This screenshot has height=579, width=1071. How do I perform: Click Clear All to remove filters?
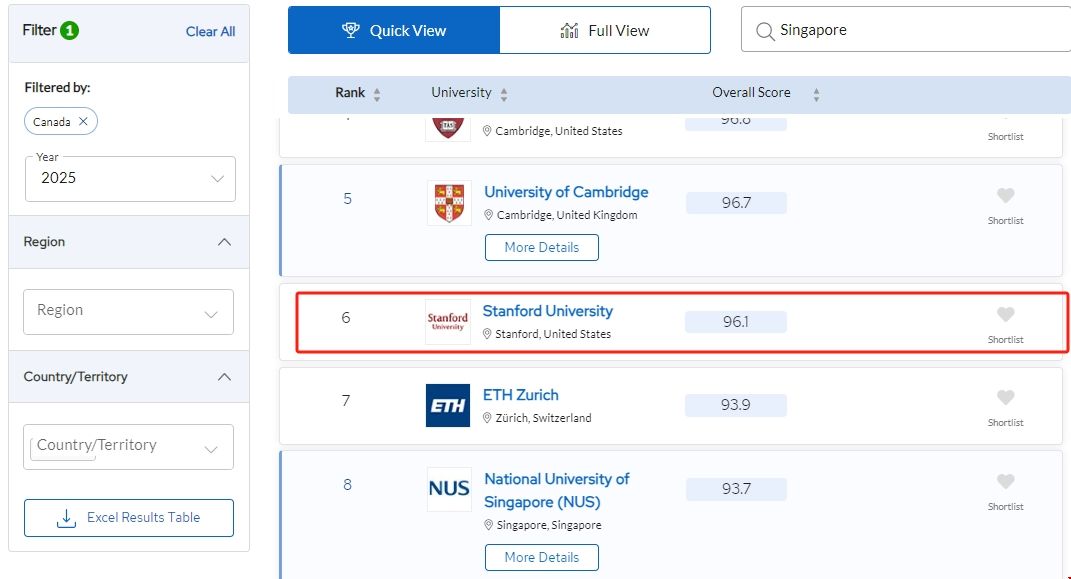[x=209, y=31]
